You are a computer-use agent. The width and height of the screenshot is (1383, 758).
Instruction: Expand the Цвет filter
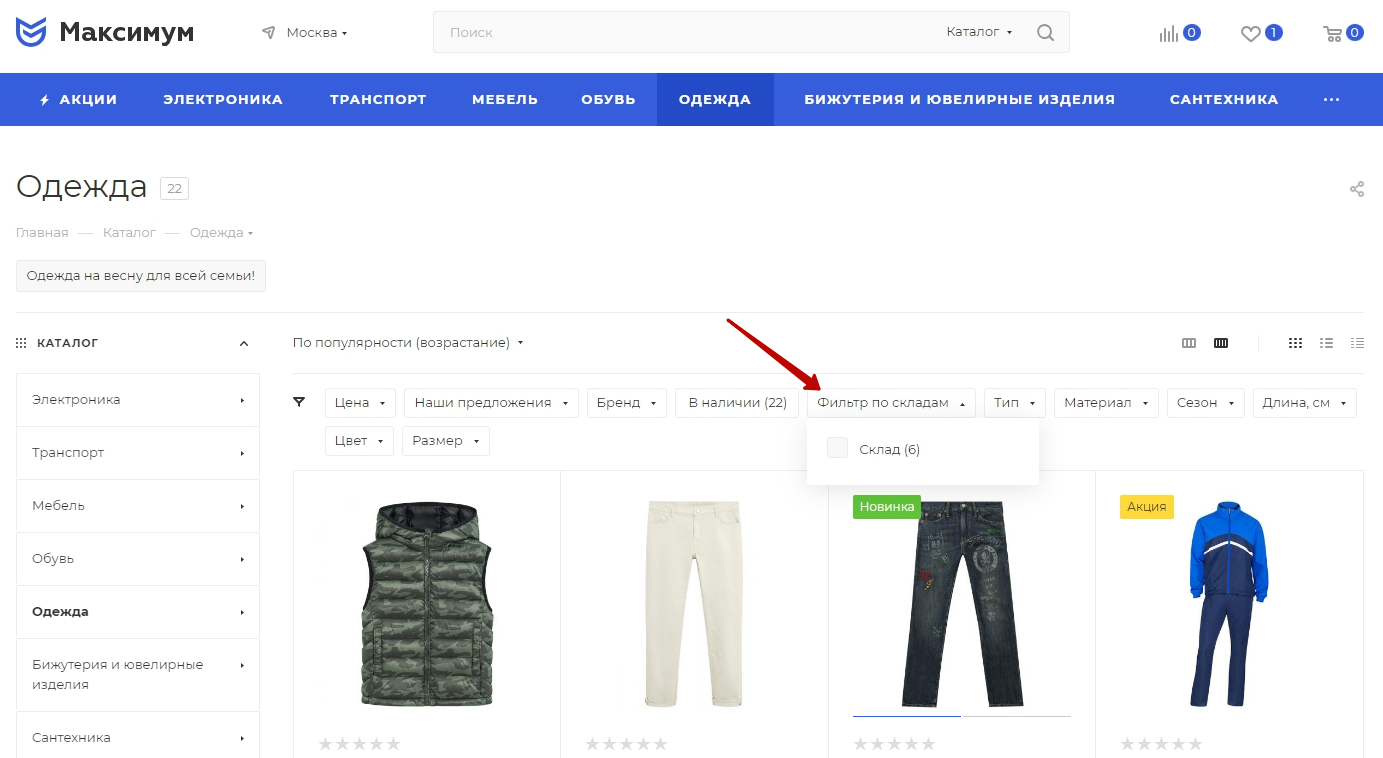(x=359, y=441)
